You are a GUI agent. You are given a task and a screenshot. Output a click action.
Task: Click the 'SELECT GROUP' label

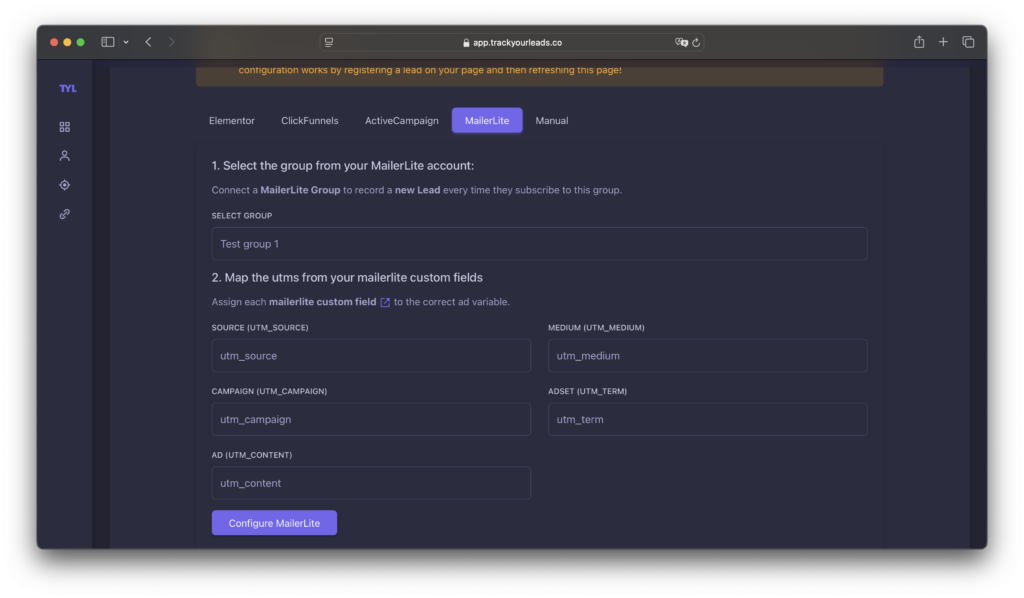tap(242, 215)
